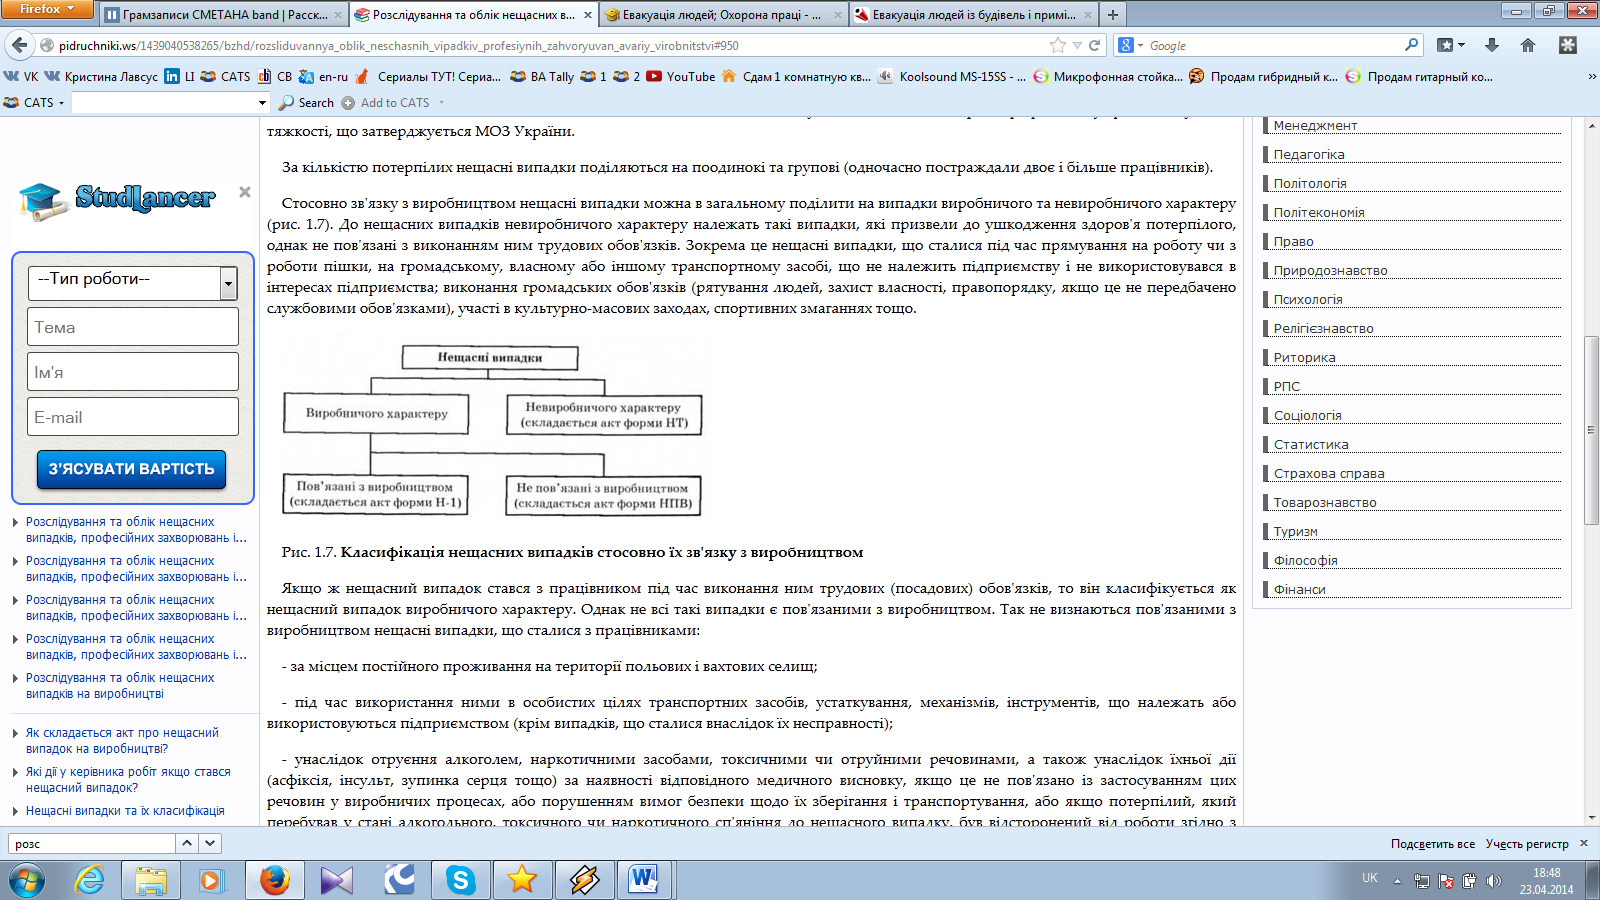The width and height of the screenshot is (1600, 900).
Task: Toggle Учесть регистр match case option
Action: (x=1527, y=843)
